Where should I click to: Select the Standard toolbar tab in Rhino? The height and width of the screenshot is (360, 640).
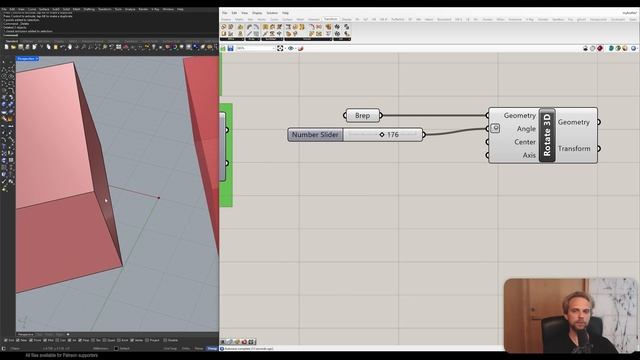[x=12, y=41]
